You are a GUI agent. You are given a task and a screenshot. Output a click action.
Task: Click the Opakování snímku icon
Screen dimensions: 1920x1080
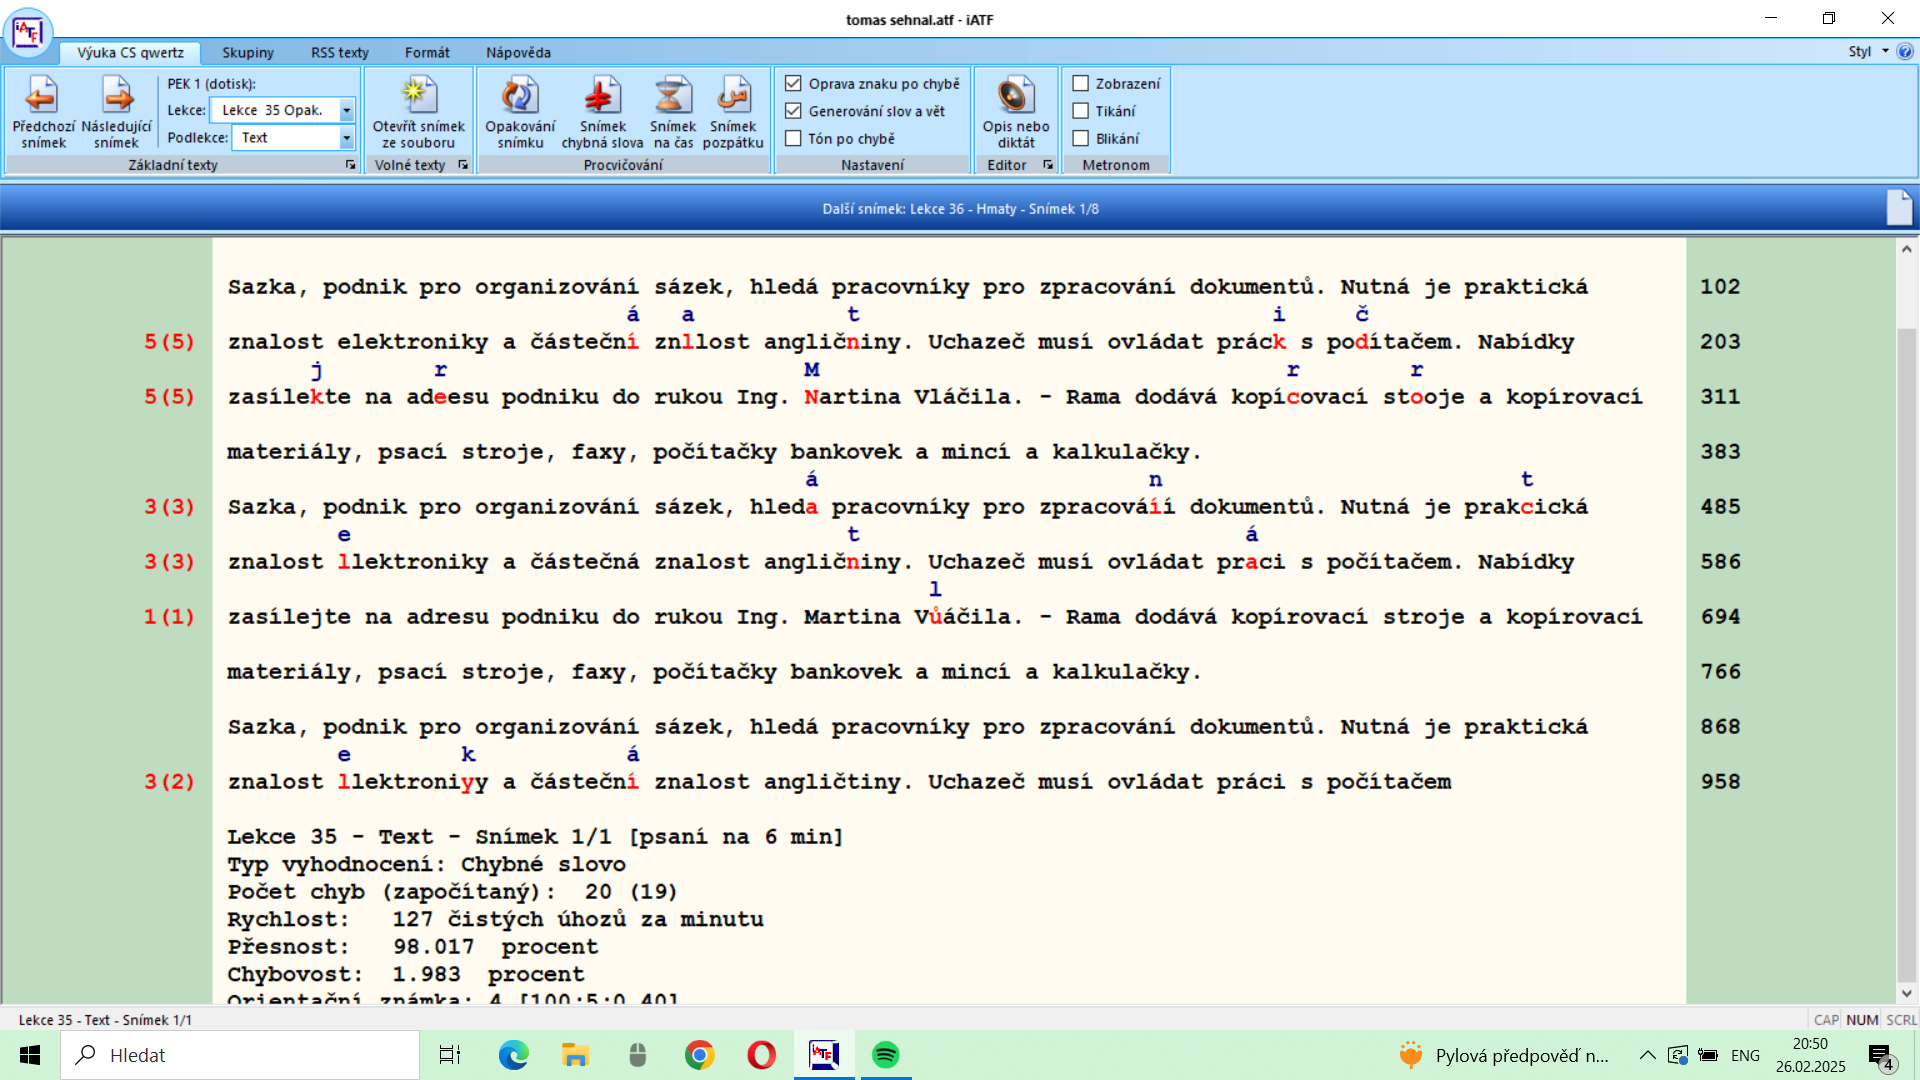click(x=519, y=97)
